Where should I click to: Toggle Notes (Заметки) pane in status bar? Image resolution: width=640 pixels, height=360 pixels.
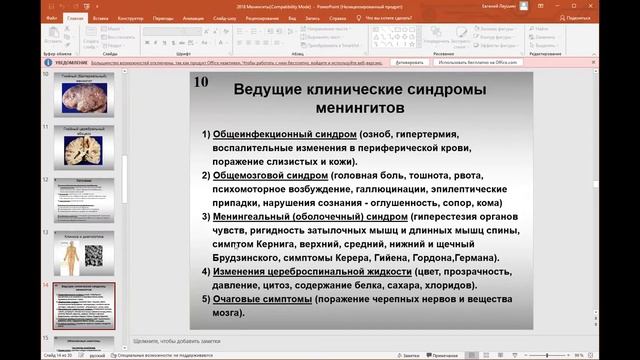pyautogui.click(x=408, y=356)
